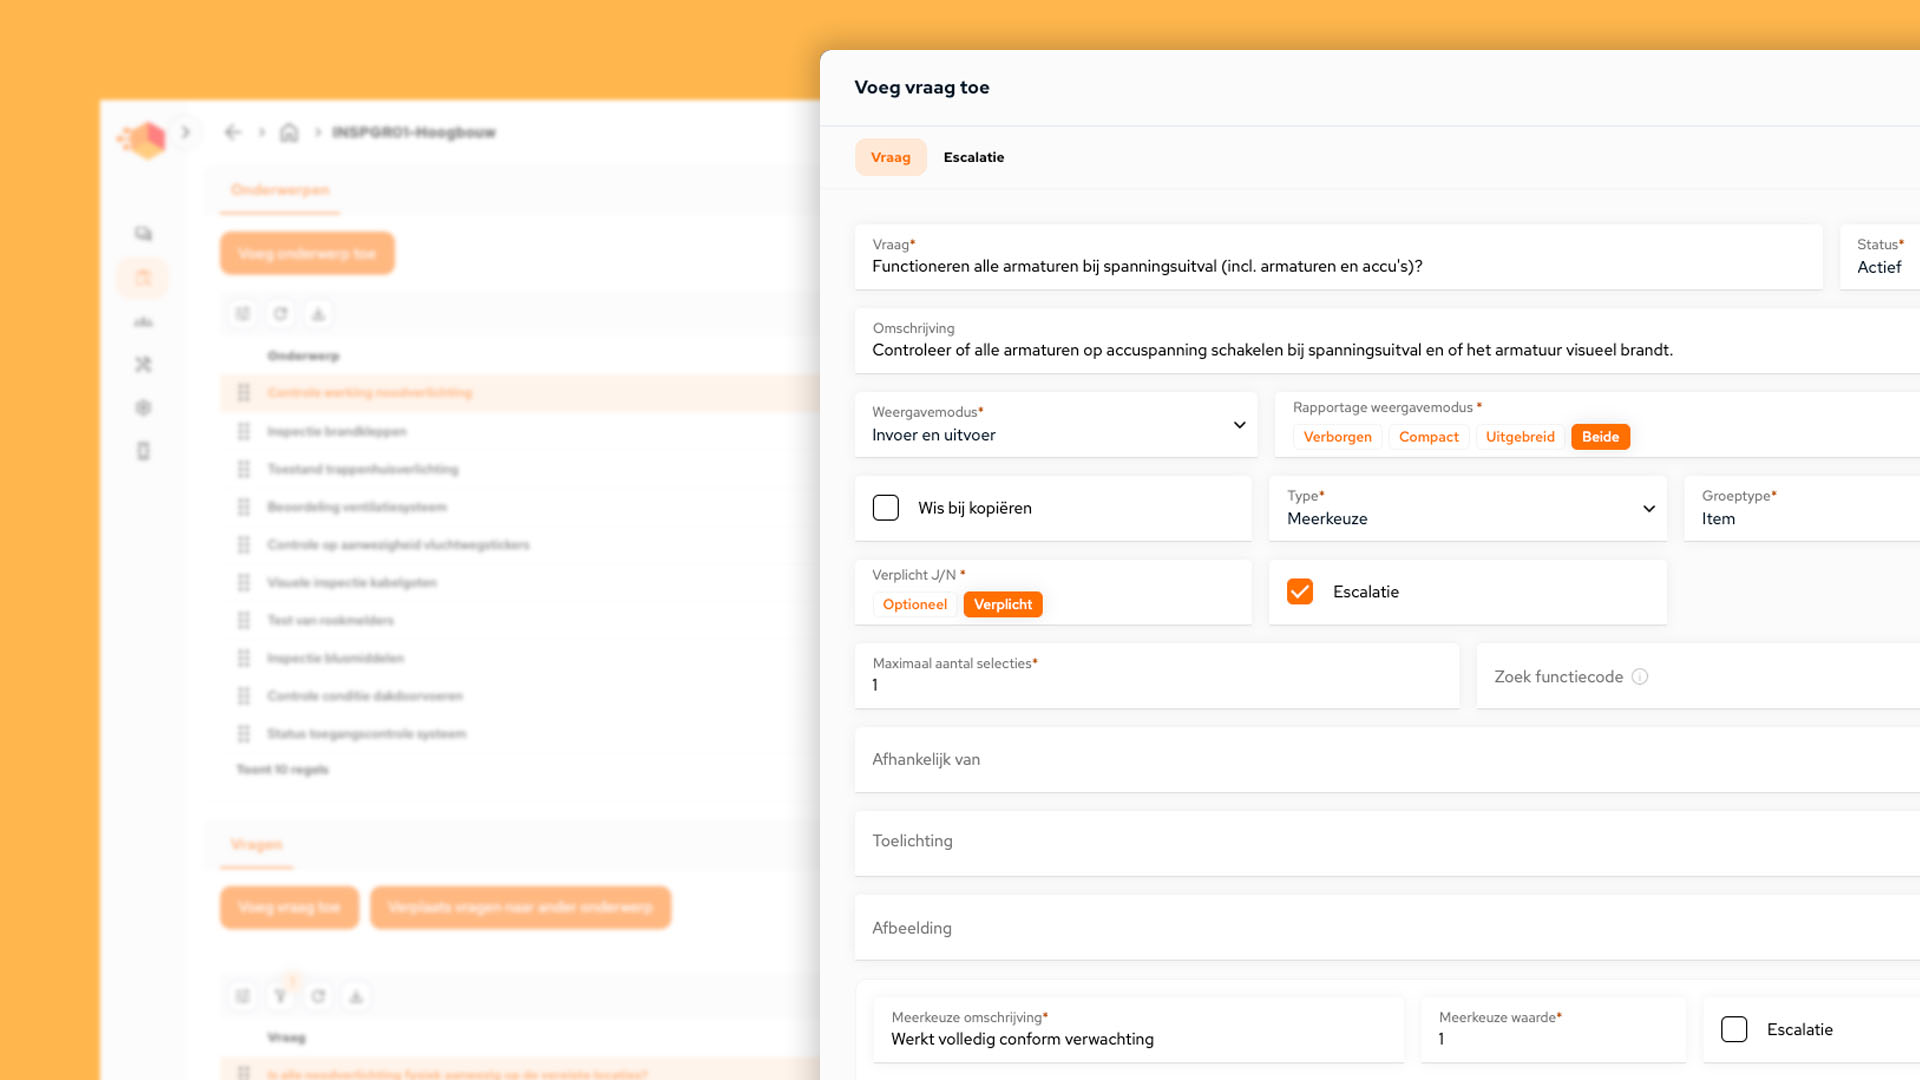
Task: Click the back arrow in the top navigation
Action: pos(233,132)
